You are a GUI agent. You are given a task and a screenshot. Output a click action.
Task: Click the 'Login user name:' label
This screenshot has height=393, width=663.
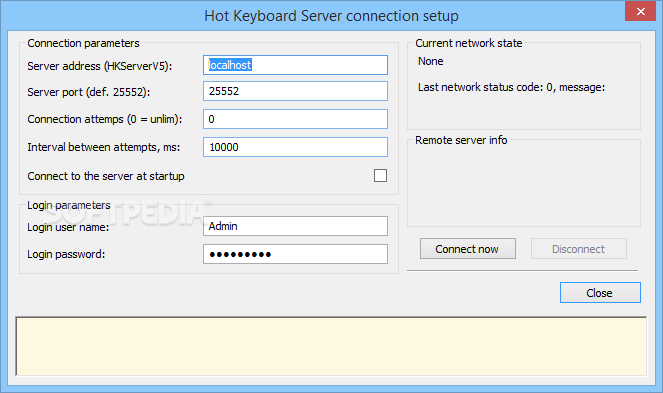(x=68, y=227)
